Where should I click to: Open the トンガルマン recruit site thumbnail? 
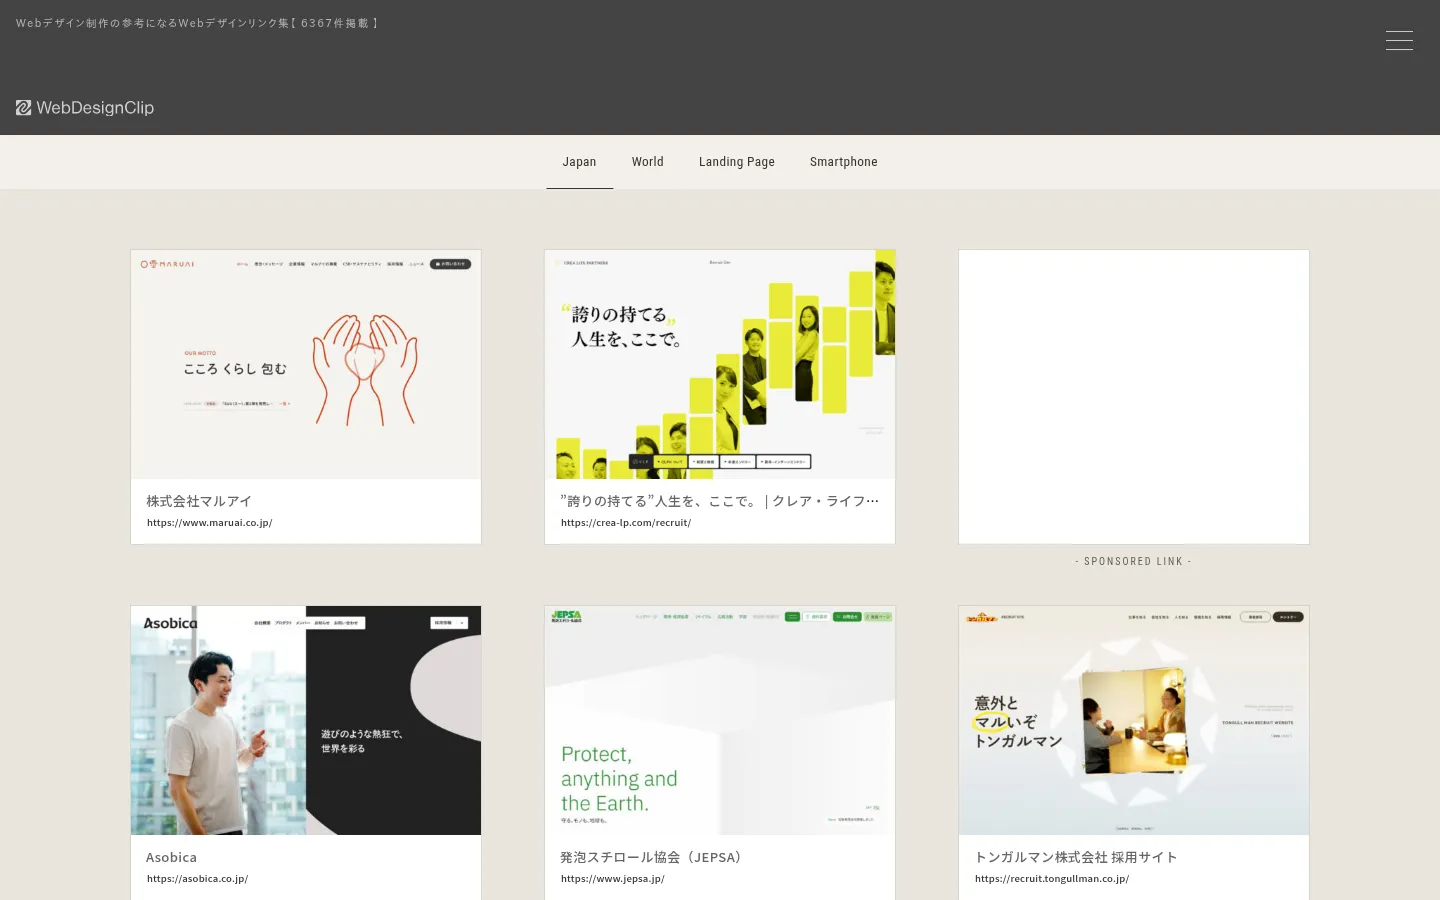click(1134, 720)
